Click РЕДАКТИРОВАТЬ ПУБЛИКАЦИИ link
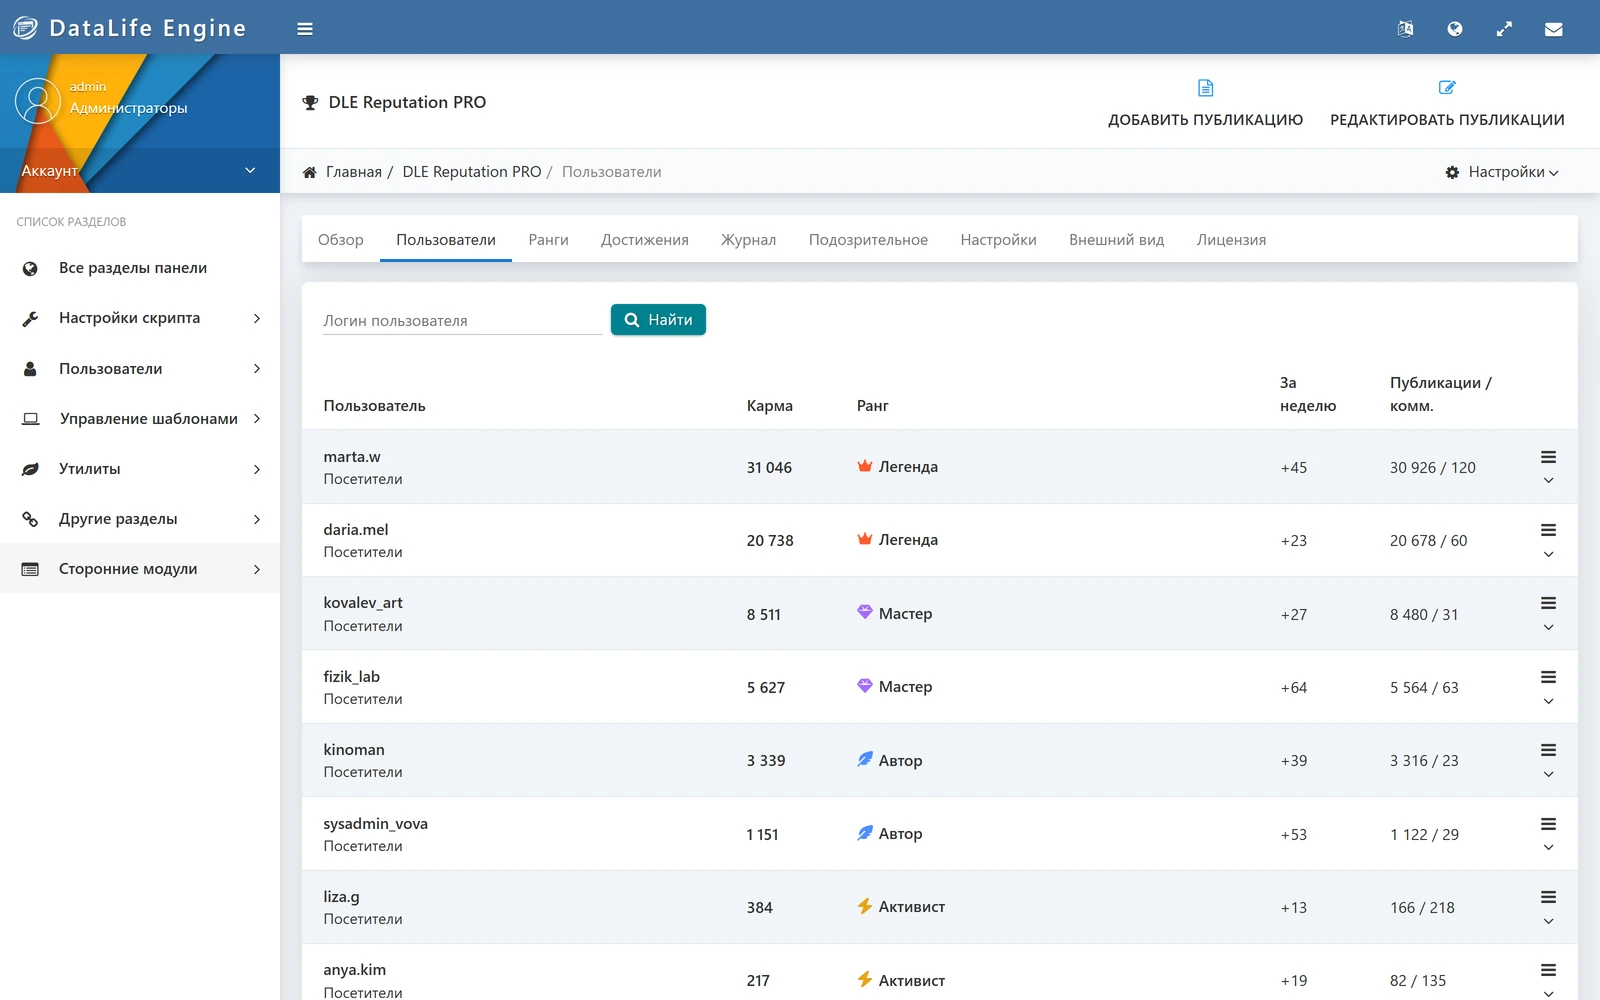 (1447, 120)
